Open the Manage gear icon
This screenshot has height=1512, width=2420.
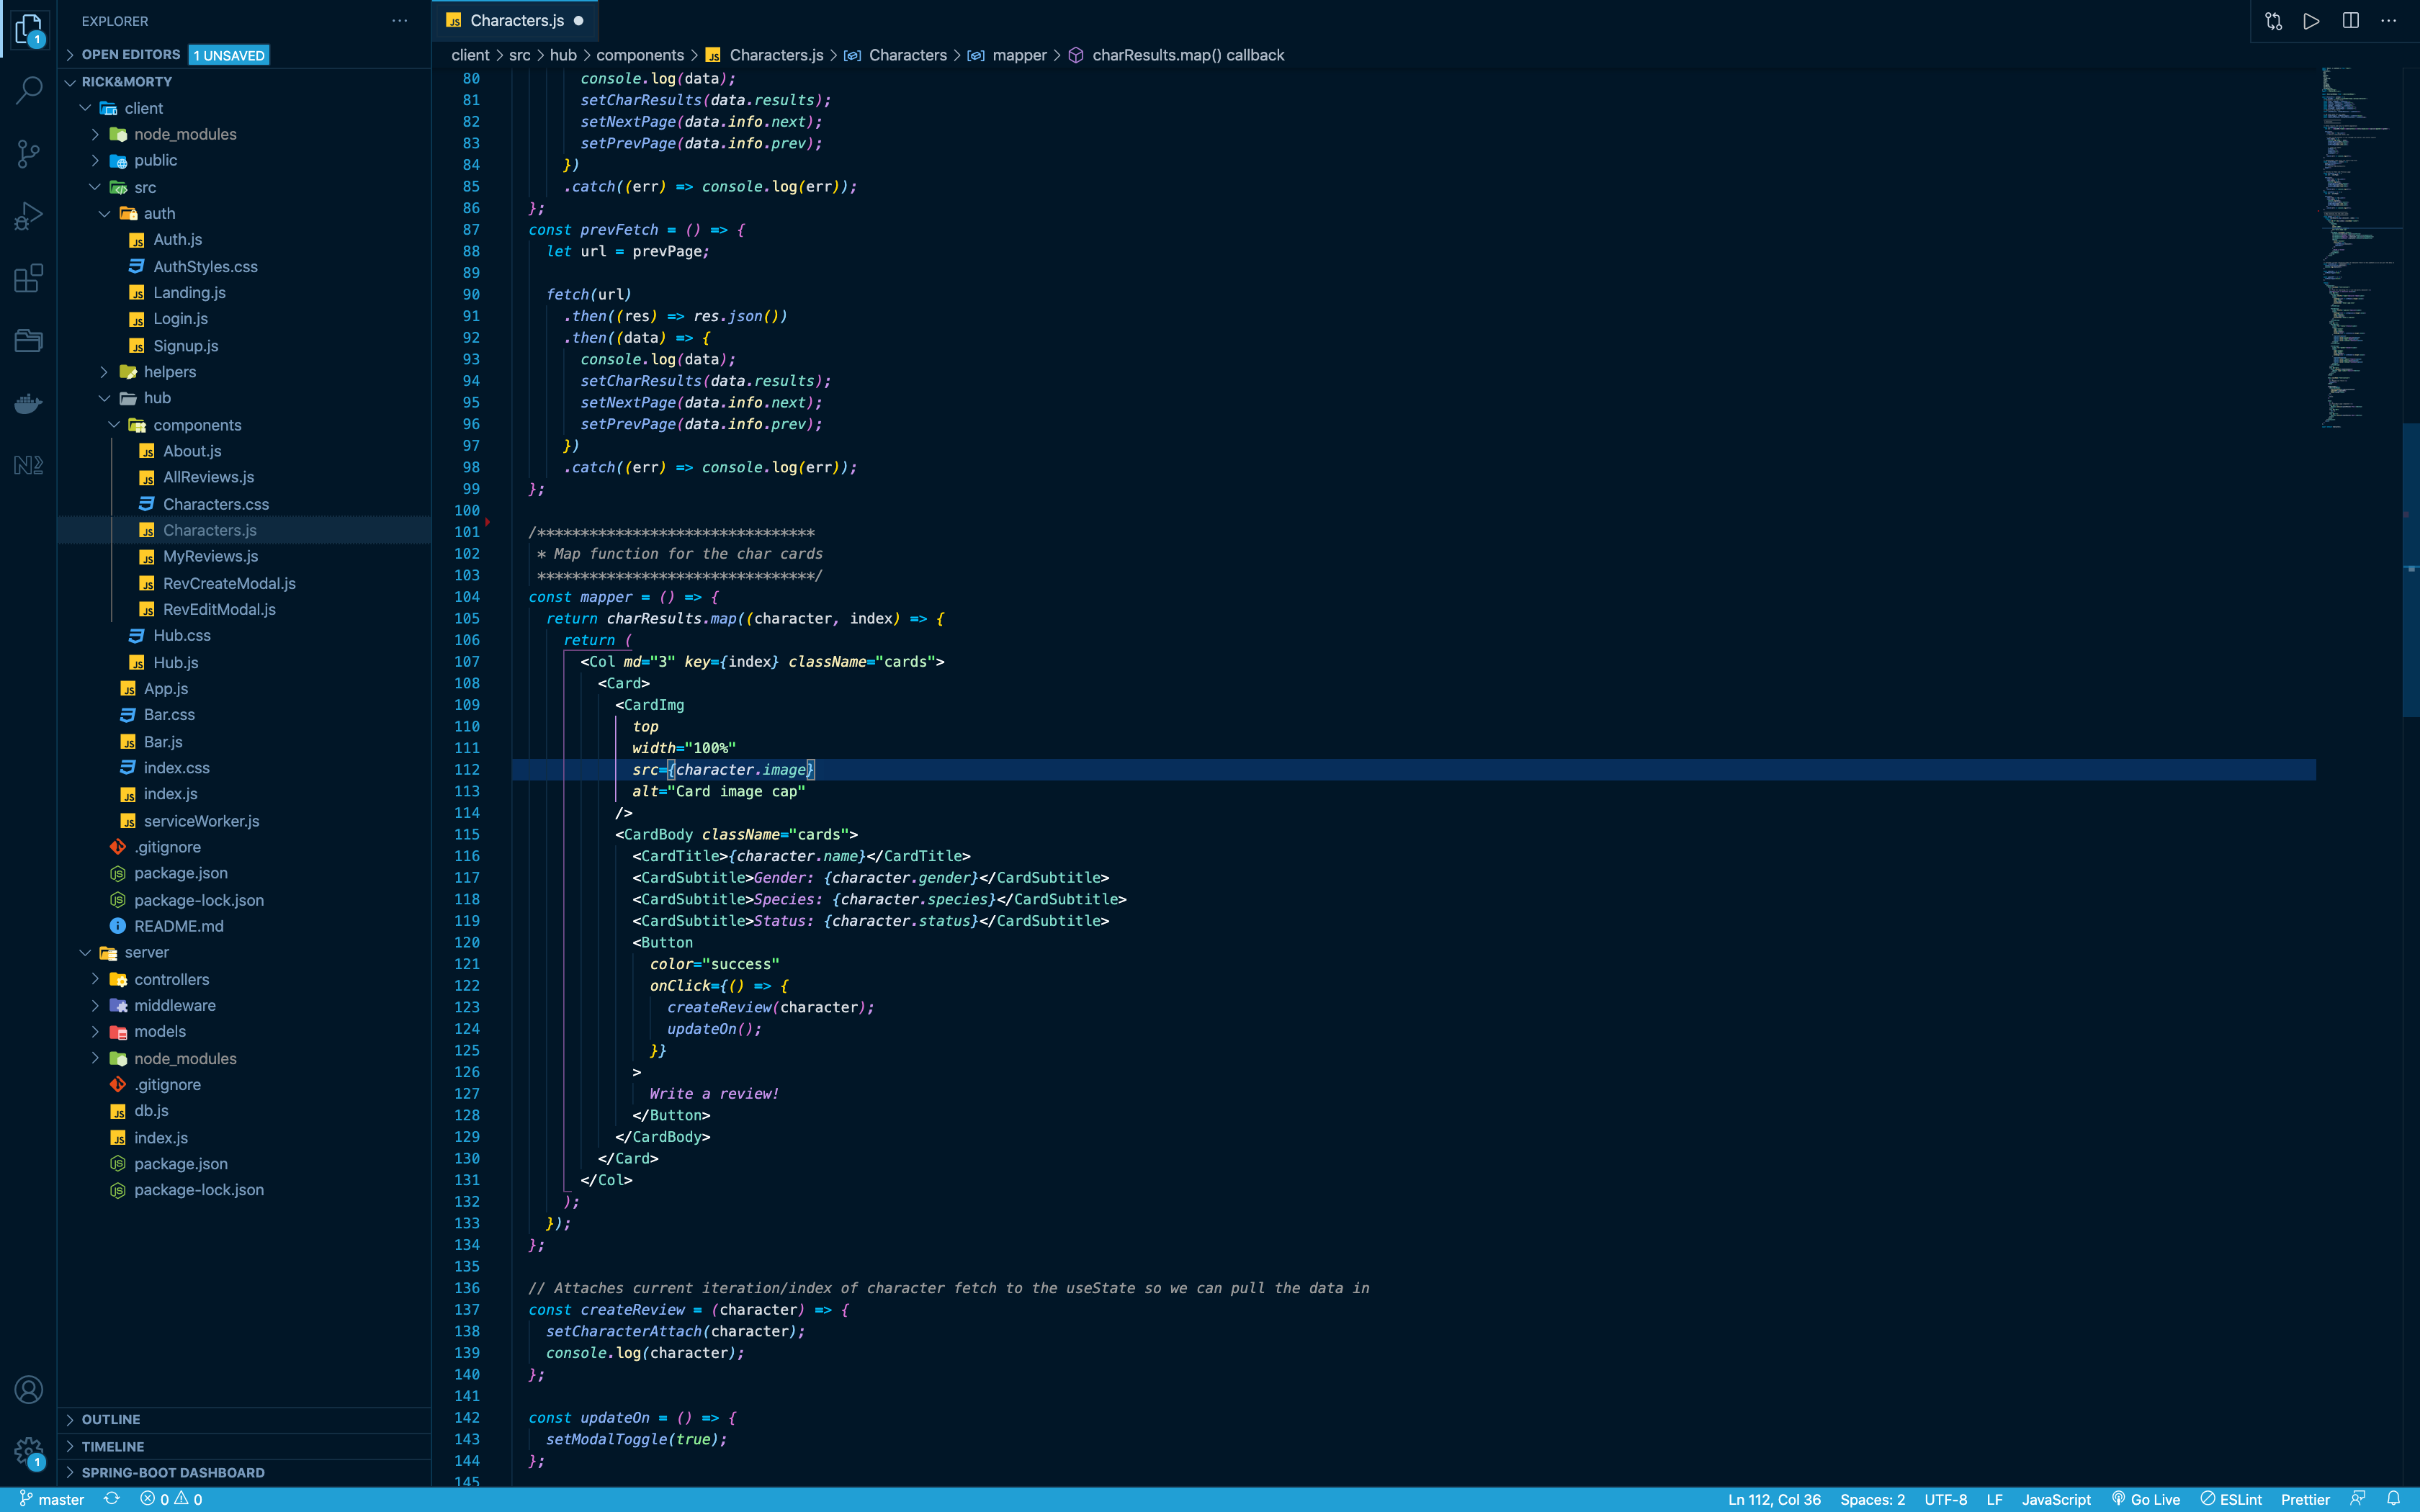29,1452
